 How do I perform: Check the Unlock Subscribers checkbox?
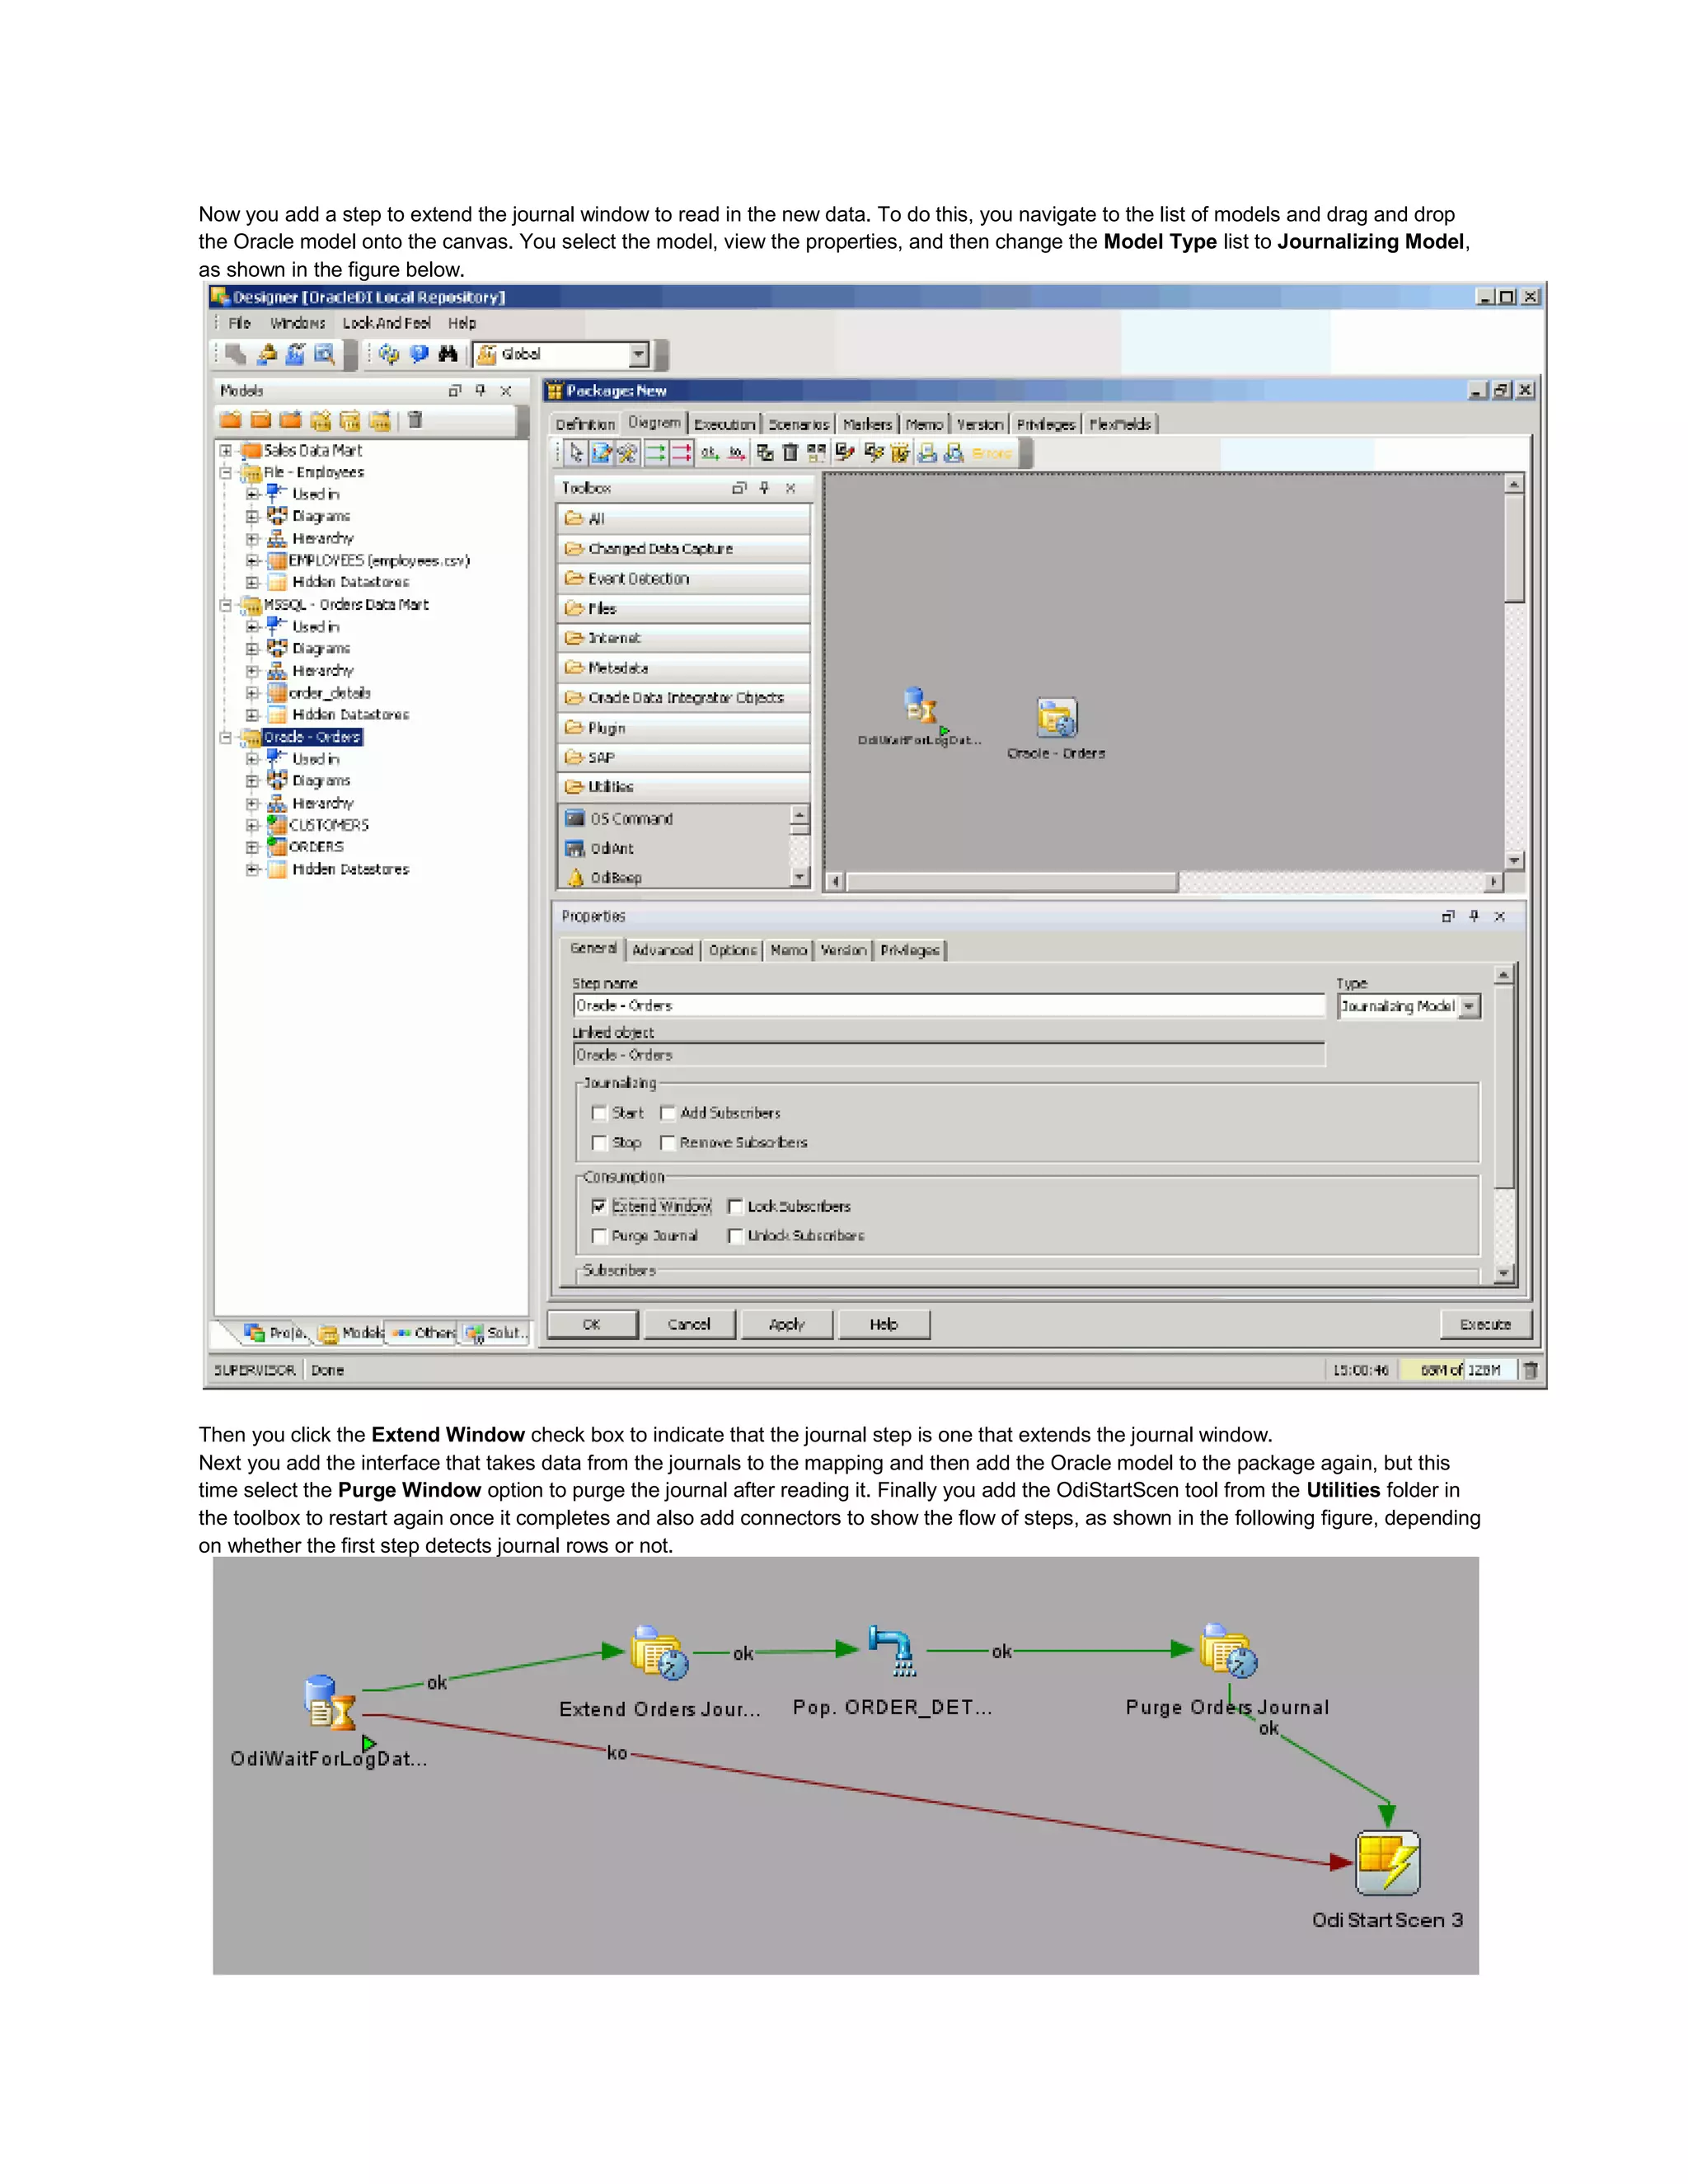(735, 1237)
